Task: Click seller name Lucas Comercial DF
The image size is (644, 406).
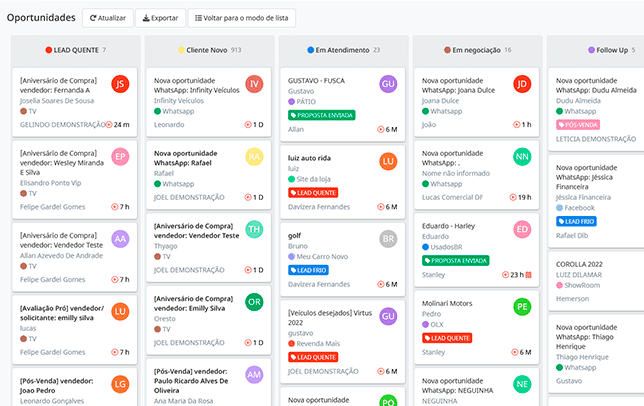Action: pos(452,197)
